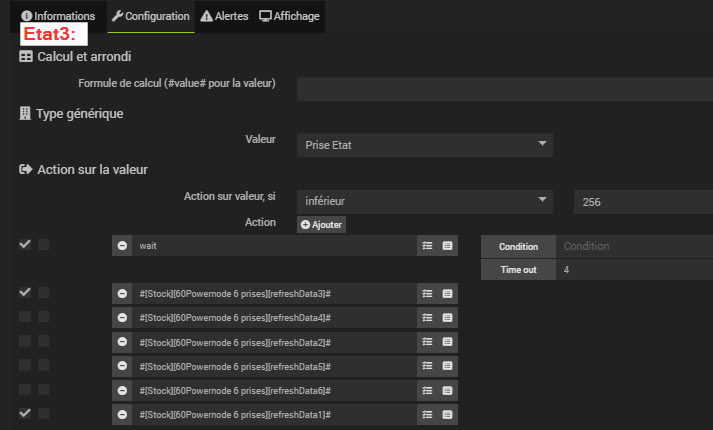
Task: Expand the 'inférieur' condition dropdown
Action: [424, 201]
